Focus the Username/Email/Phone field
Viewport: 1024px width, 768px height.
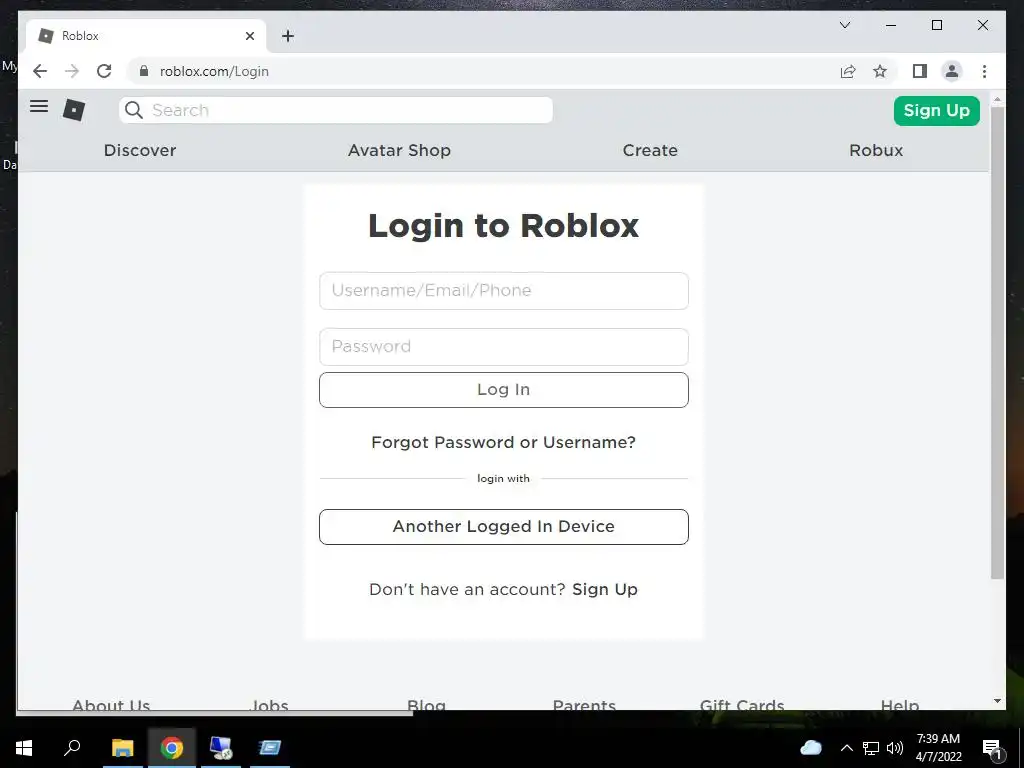(x=504, y=291)
